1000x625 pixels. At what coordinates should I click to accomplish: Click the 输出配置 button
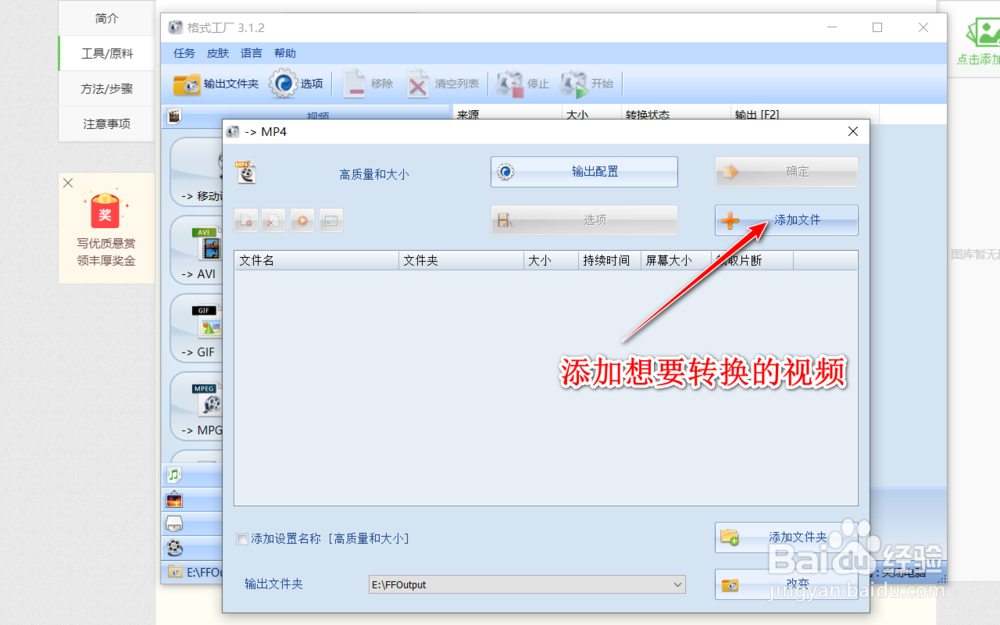pos(584,172)
